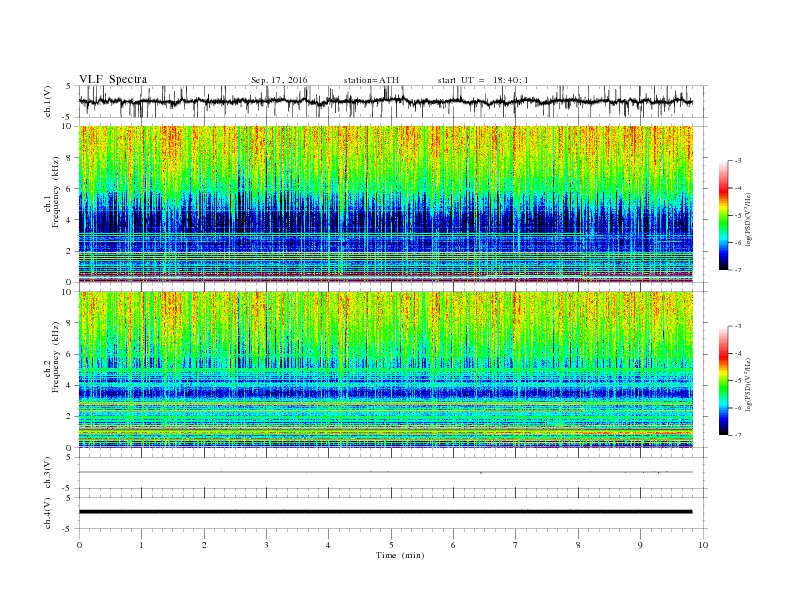Click the "-3" label on ch.1 color bar
This screenshot has height=612, width=792.
click(x=738, y=161)
